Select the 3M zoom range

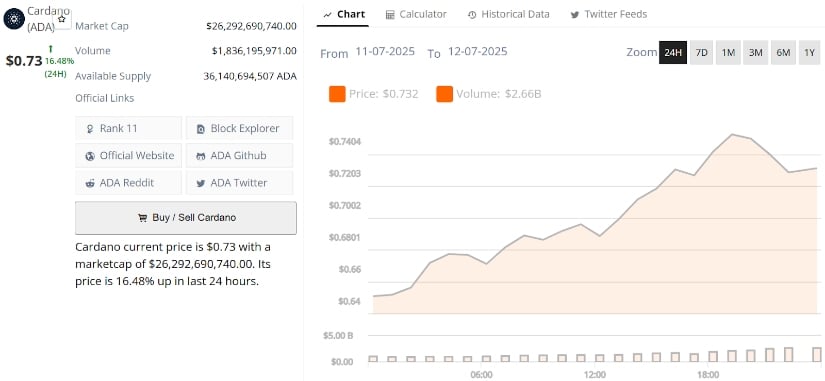pyautogui.click(x=756, y=53)
